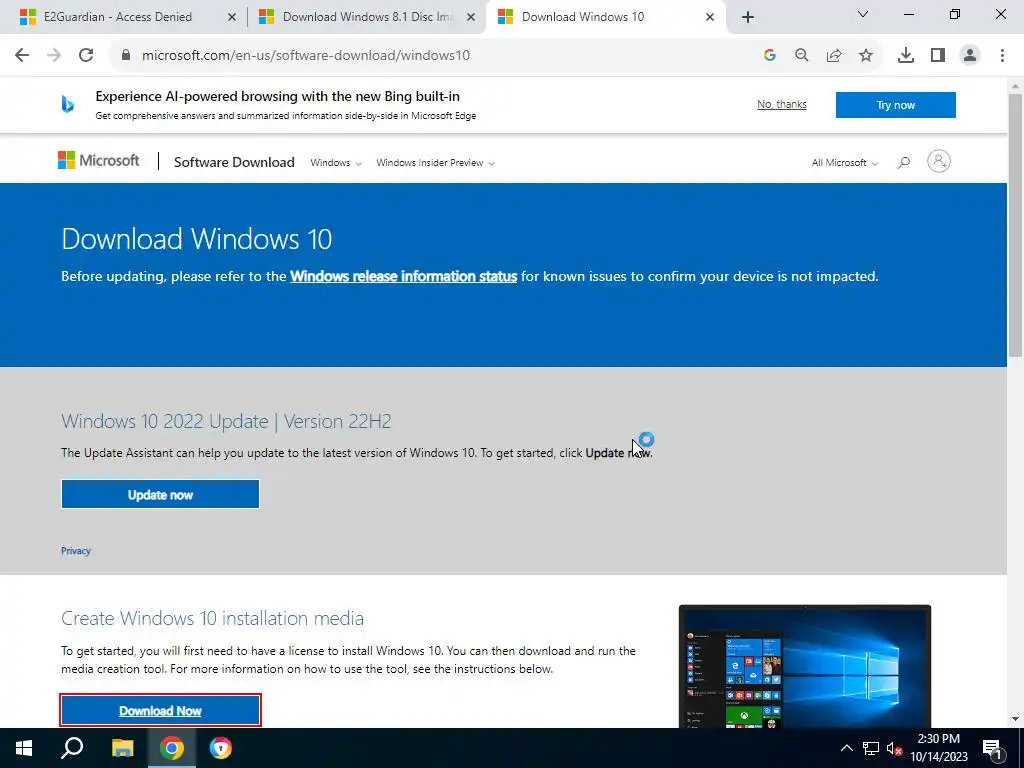The width and height of the screenshot is (1024, 768).
Task: Select the Download Windows 10 tab
Action: (x=604, y=17)
